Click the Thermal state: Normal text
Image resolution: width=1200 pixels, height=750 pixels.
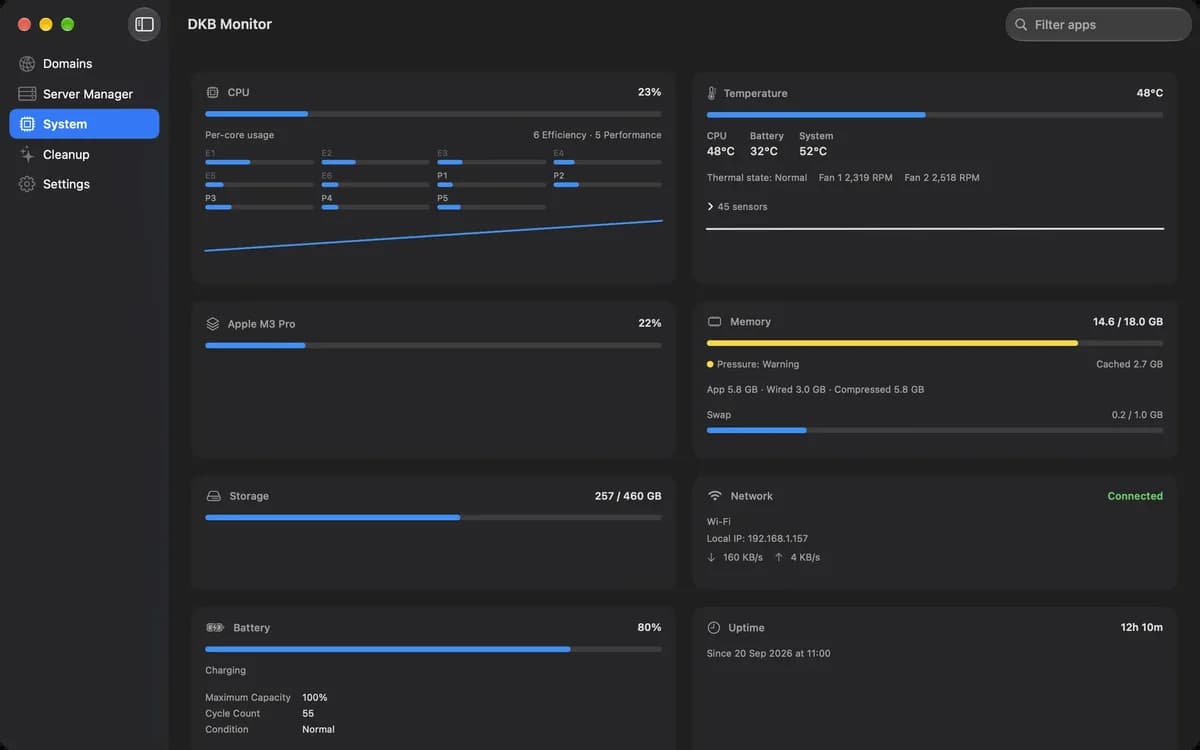click(757, 178)
